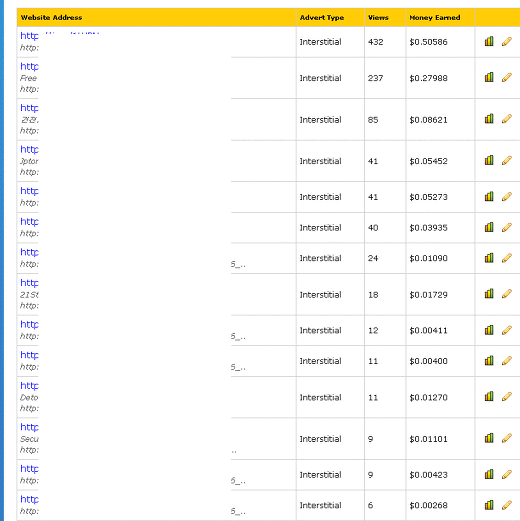Edit the entry with $0.01270 earned

pos(507,396)
